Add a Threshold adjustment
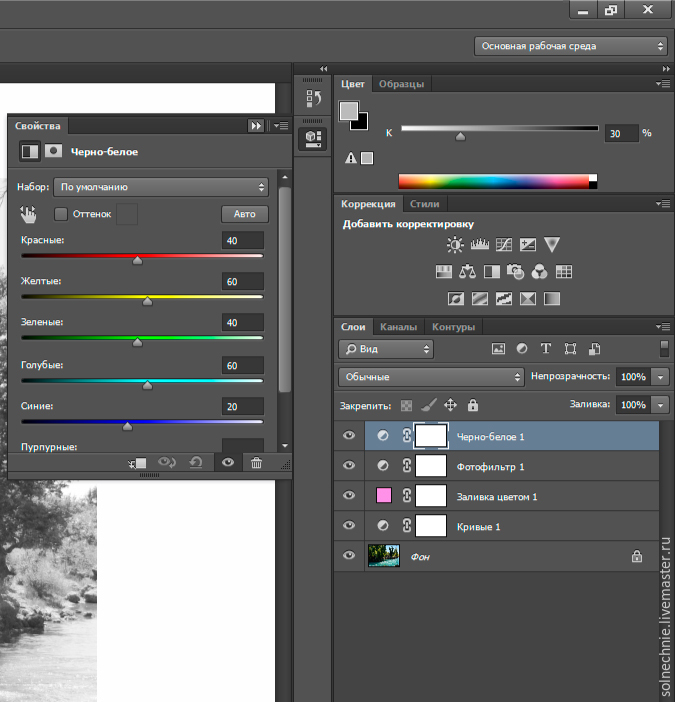The width and height of the screenshot is (675, 702). (x=504, y=298)
